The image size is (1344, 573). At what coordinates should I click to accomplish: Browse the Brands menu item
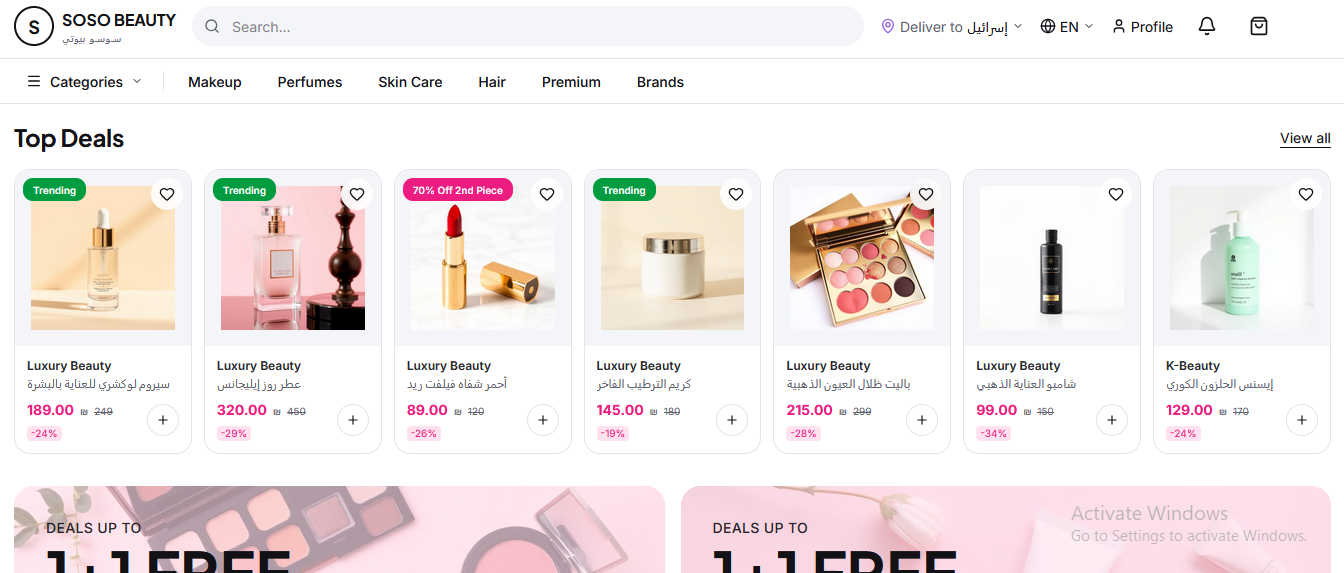click(660, 82)
